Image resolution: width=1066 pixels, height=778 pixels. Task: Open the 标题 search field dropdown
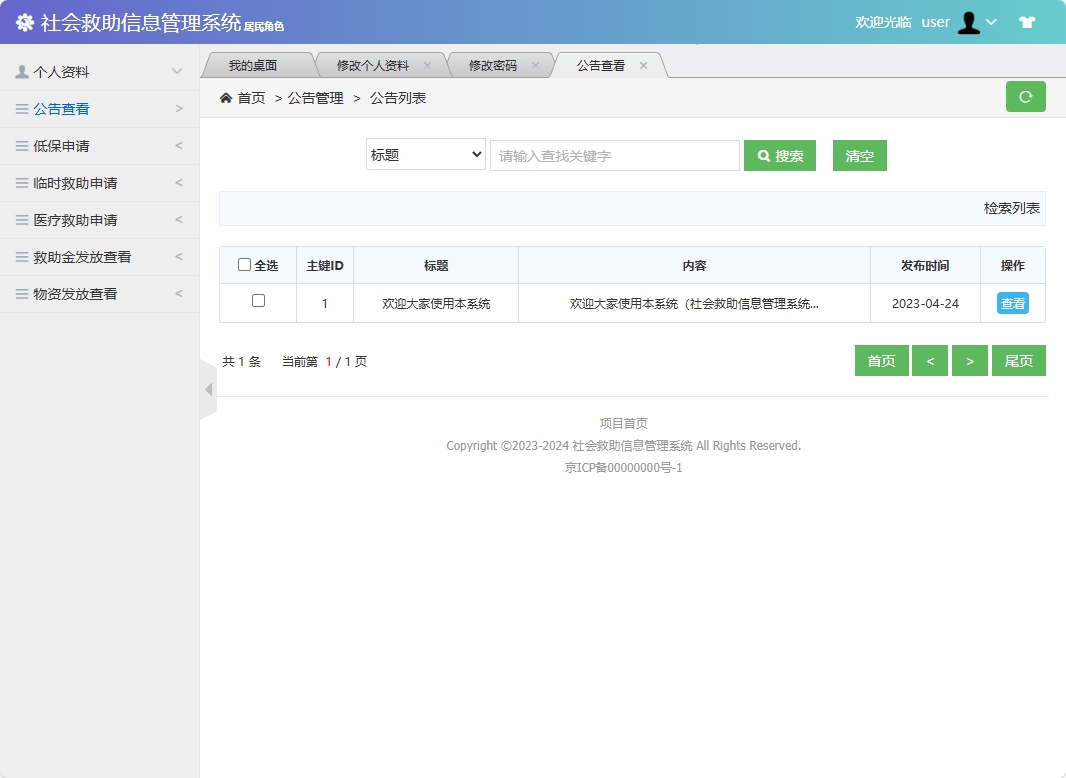(425, 155)
